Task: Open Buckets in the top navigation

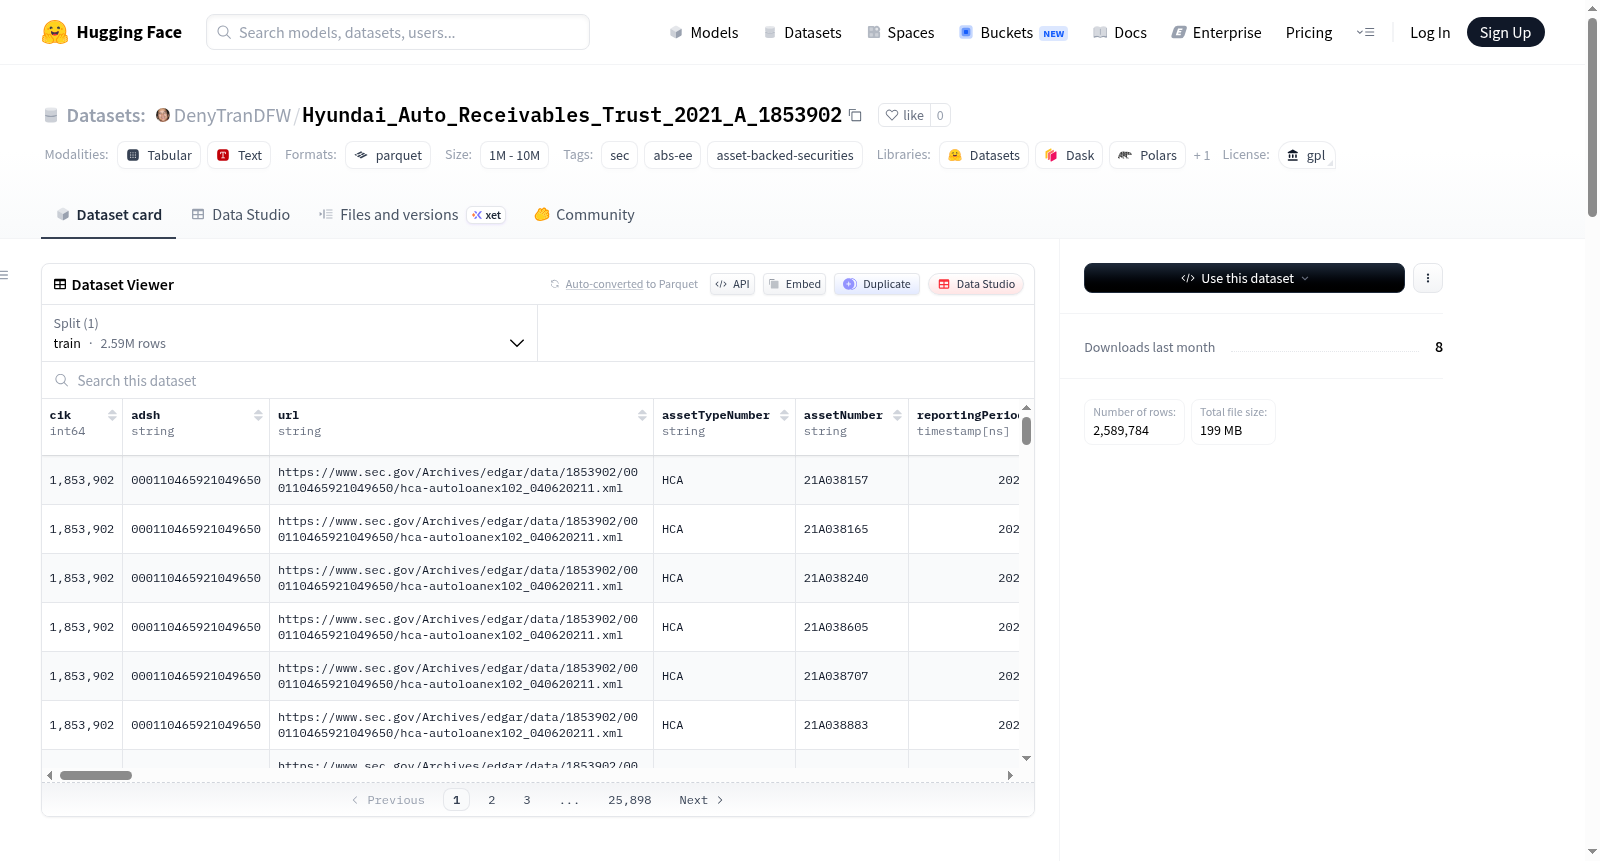Action: pos(1013,32)
